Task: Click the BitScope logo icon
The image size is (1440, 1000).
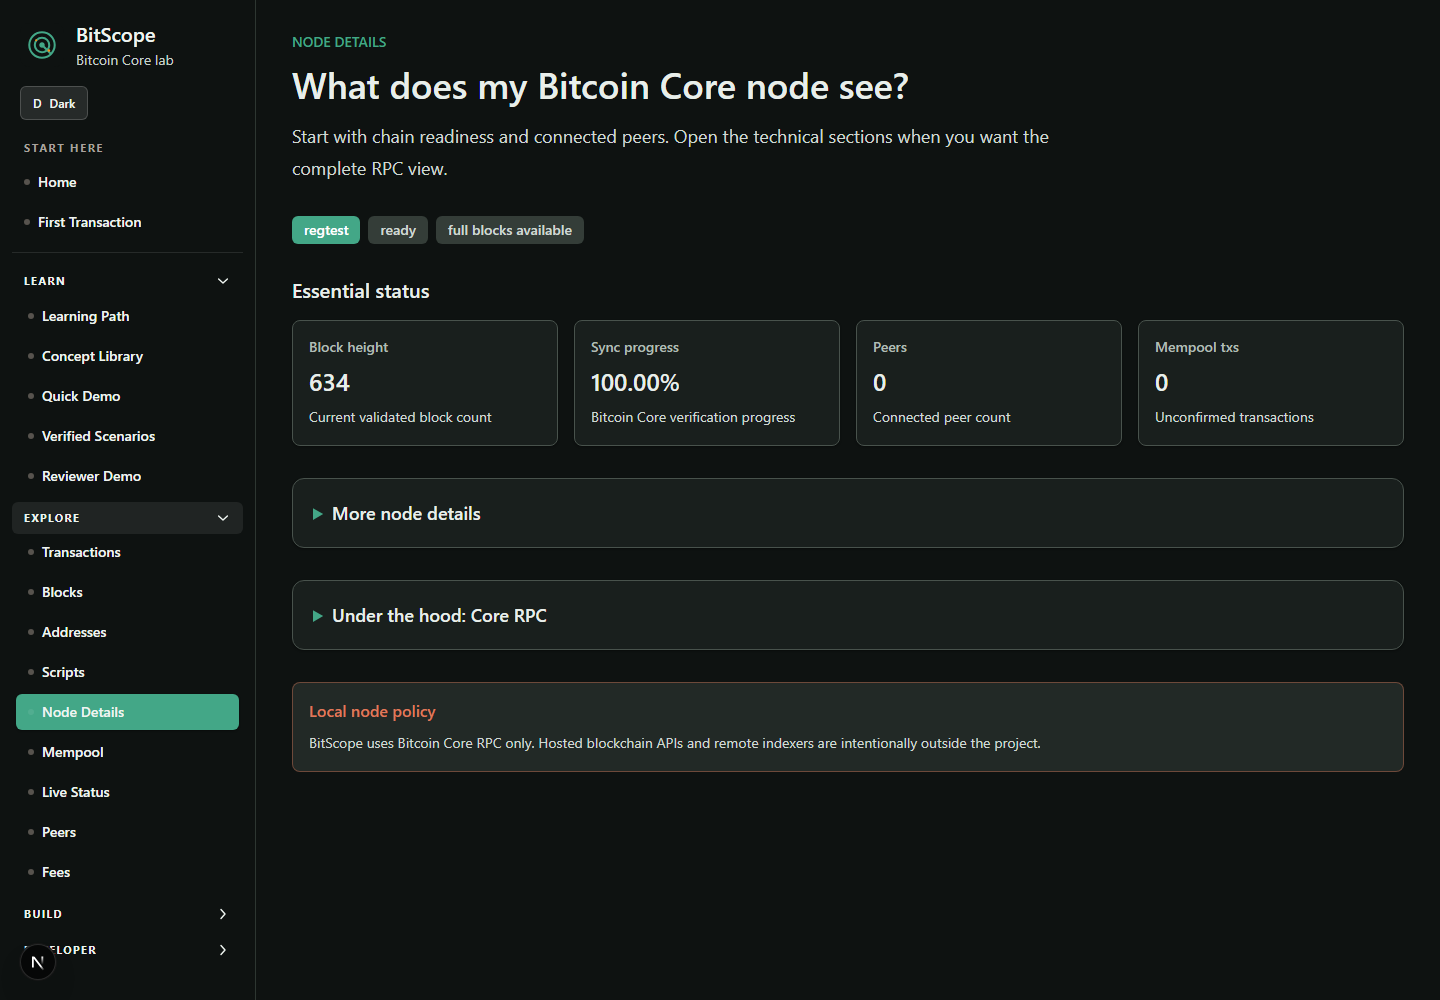Action: [x=42, y=45]
